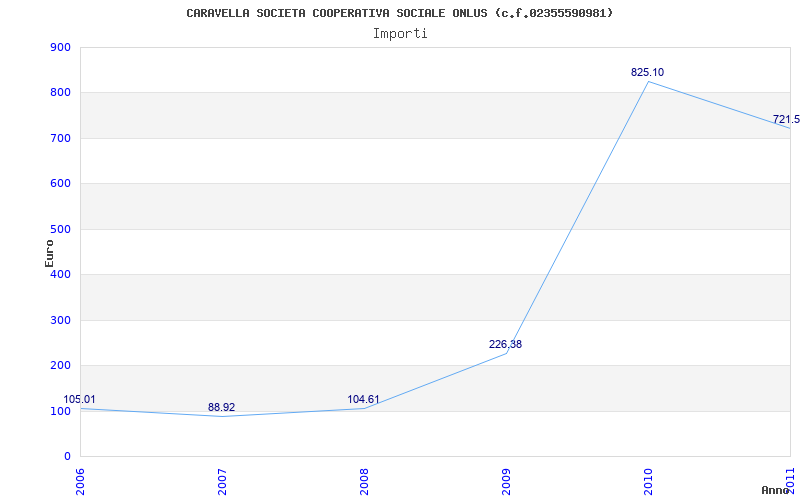This screenshot has height=500, width=800.
Task: Click the 2008 x-axis label
Action: click(x=364, y=482)
